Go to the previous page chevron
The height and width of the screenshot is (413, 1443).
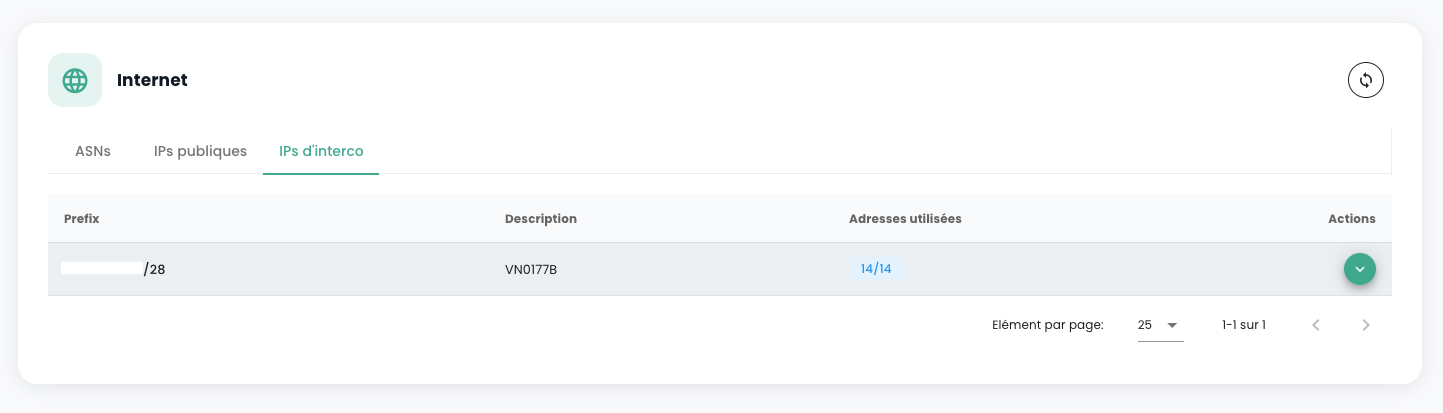[x=1316, y=325]
